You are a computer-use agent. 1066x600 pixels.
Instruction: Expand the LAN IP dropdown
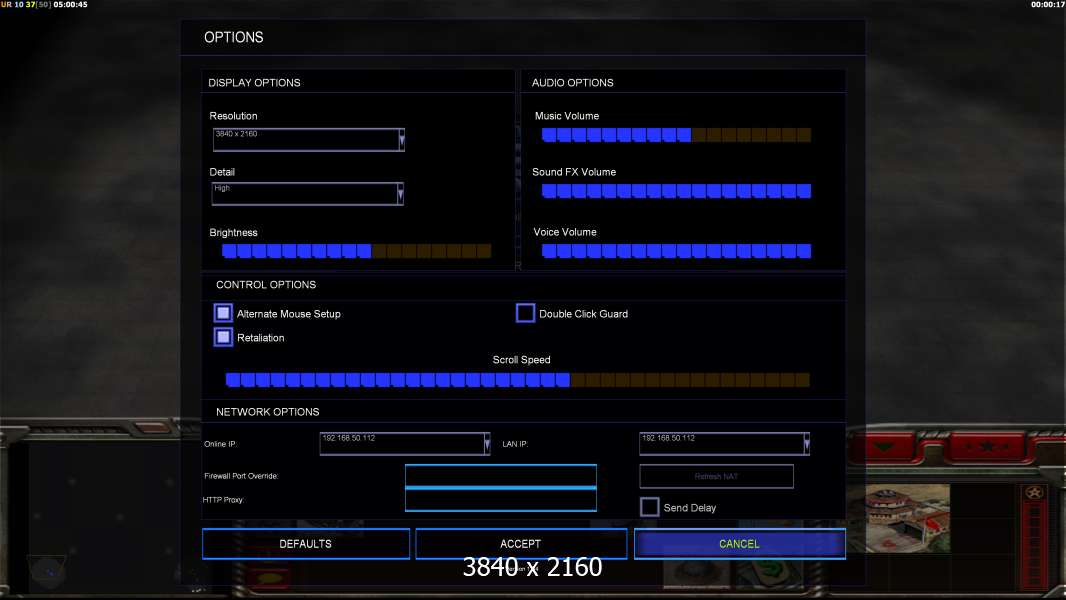[724, 444]
